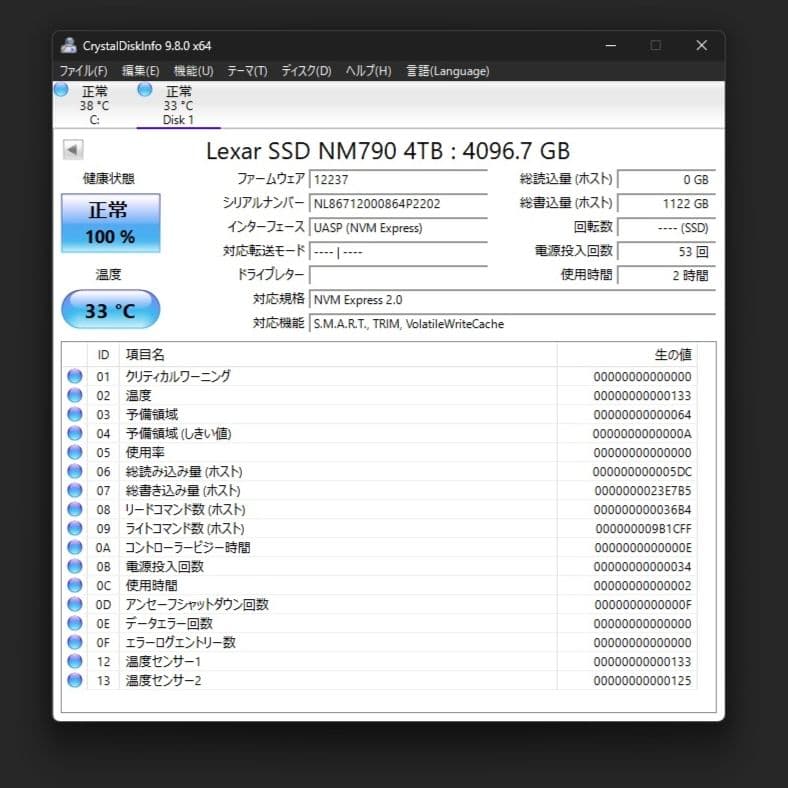Viewport: 788px width, 788px height.
Task: Click the raw value 000000023E7B5
Action: pyautogui.click(x=643, y=490)
